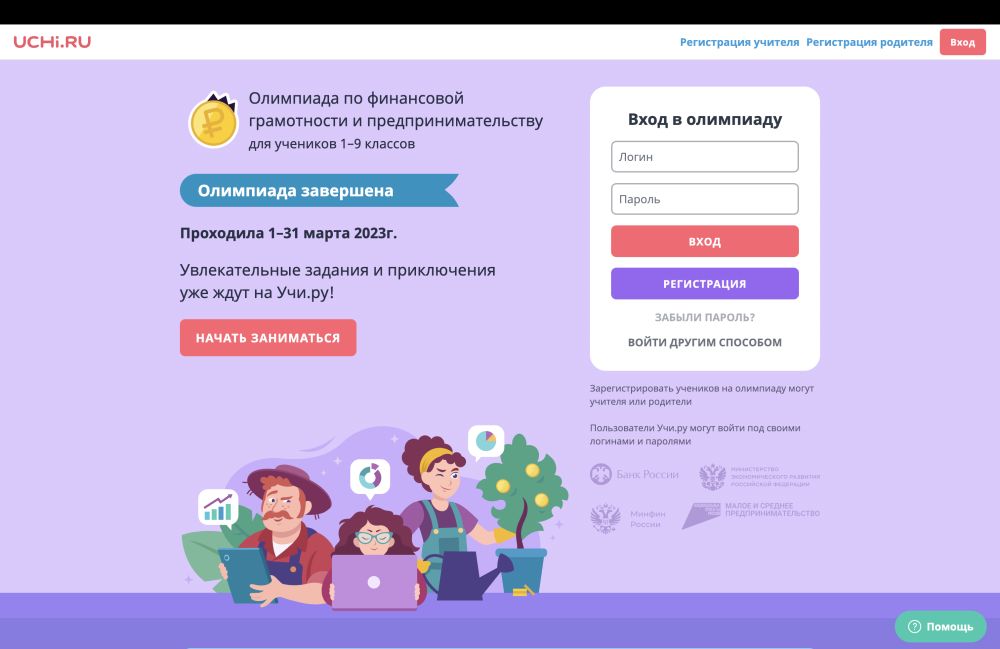
Task: Focus the Логин input field
Action: pos(705,157)
